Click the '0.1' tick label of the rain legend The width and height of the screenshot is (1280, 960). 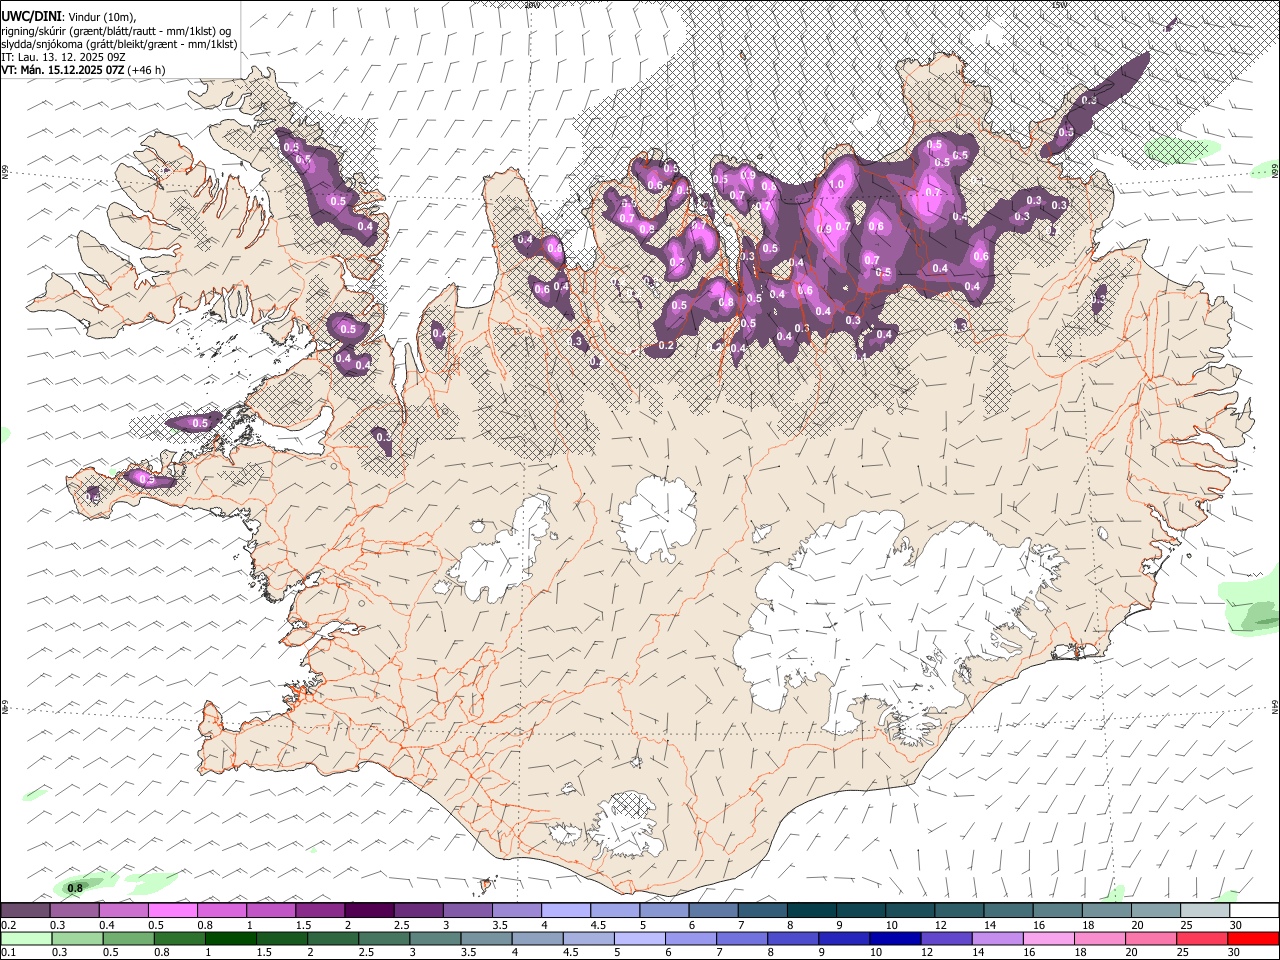tap(9, 953)
